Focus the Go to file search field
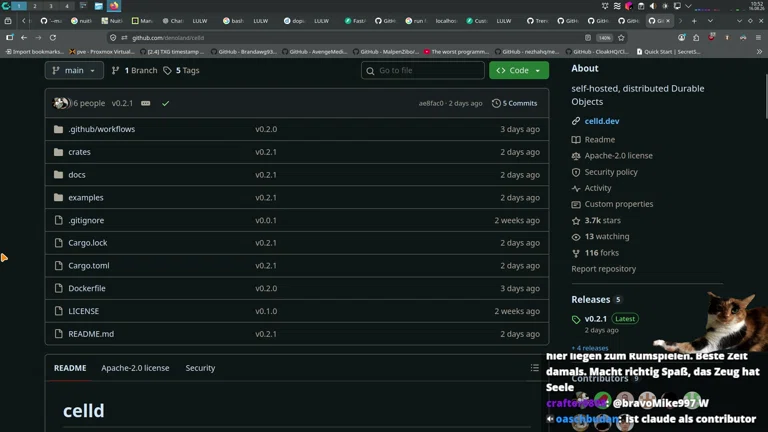Viewport: 768px width, 432px height. [x=423, y=71]
